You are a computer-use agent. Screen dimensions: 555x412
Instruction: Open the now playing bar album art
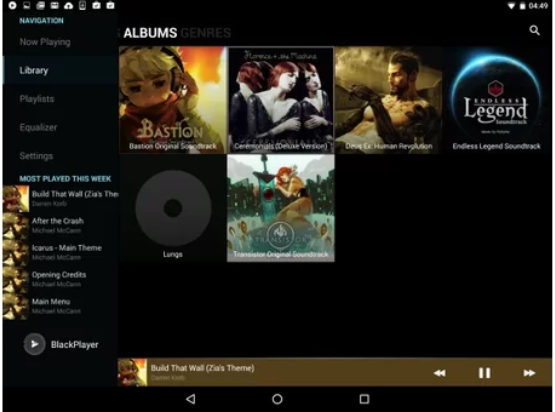pyautogui.click(x=132, y=372)
